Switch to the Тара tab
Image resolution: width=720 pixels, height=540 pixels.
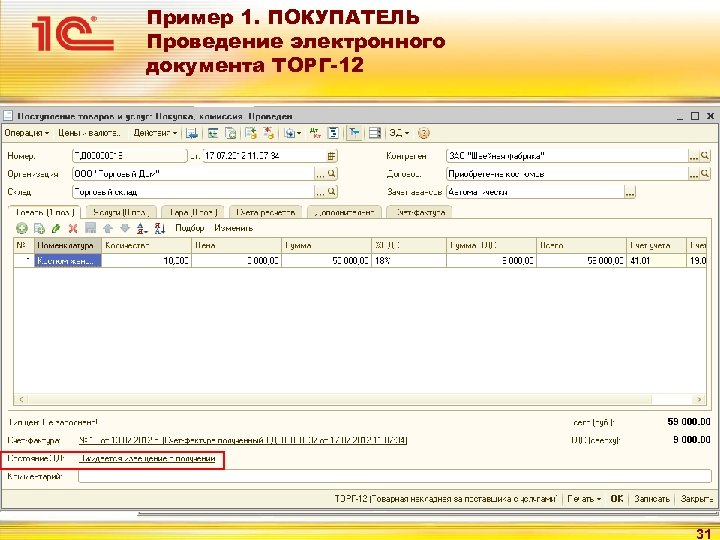193,213
